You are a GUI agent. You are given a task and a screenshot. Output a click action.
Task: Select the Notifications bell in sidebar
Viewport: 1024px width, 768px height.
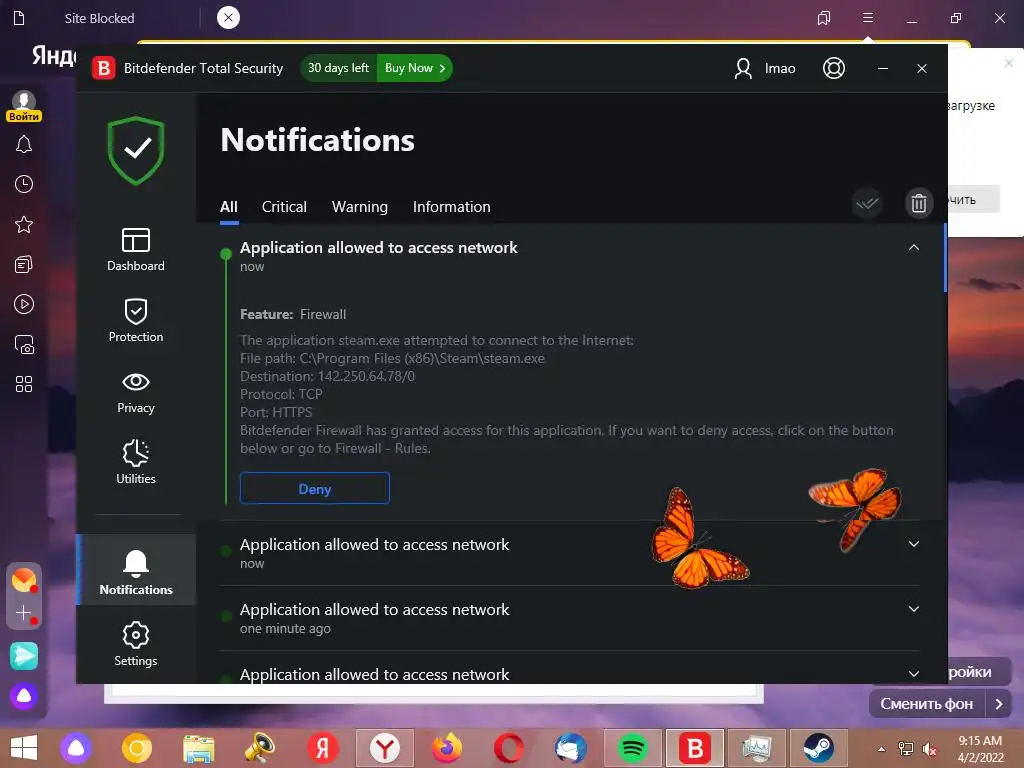coord(136,571)
